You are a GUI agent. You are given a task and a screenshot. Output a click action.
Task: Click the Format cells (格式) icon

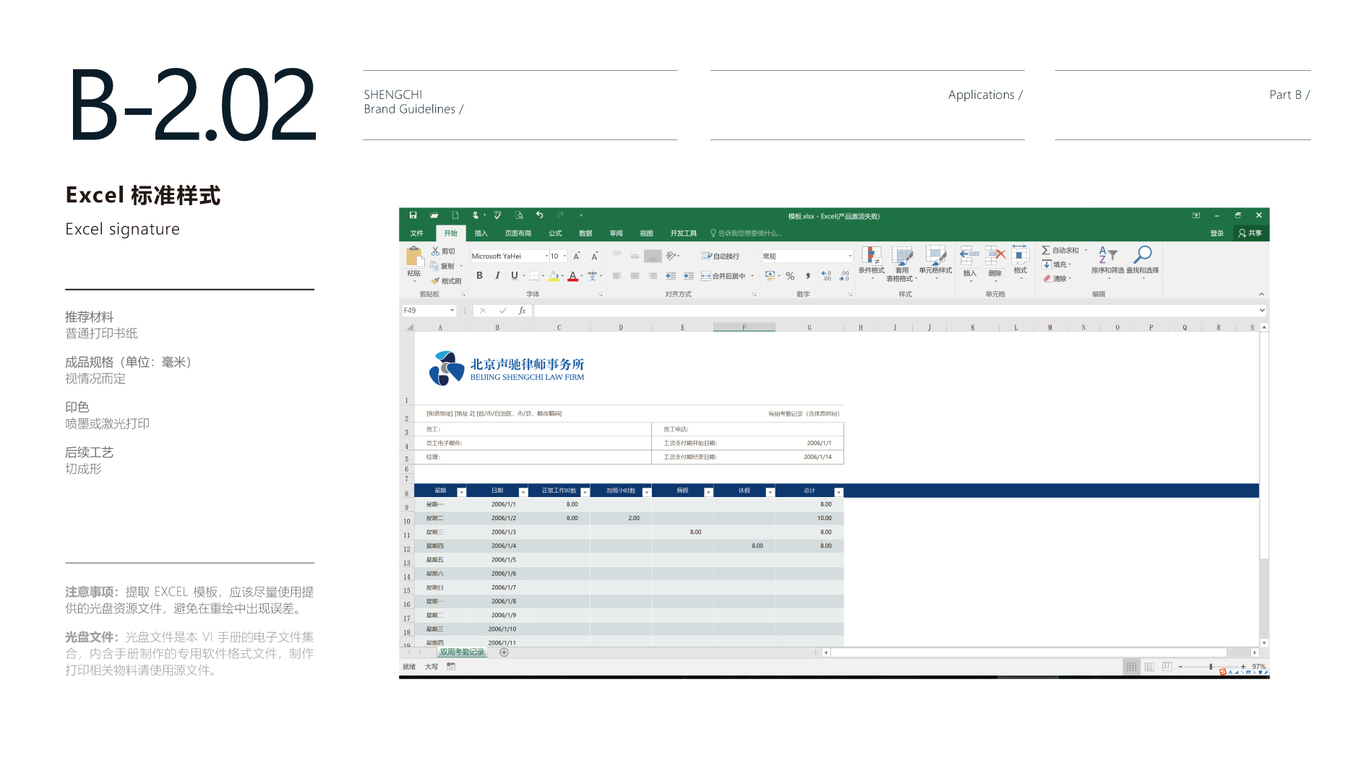tap(1020, 254)
